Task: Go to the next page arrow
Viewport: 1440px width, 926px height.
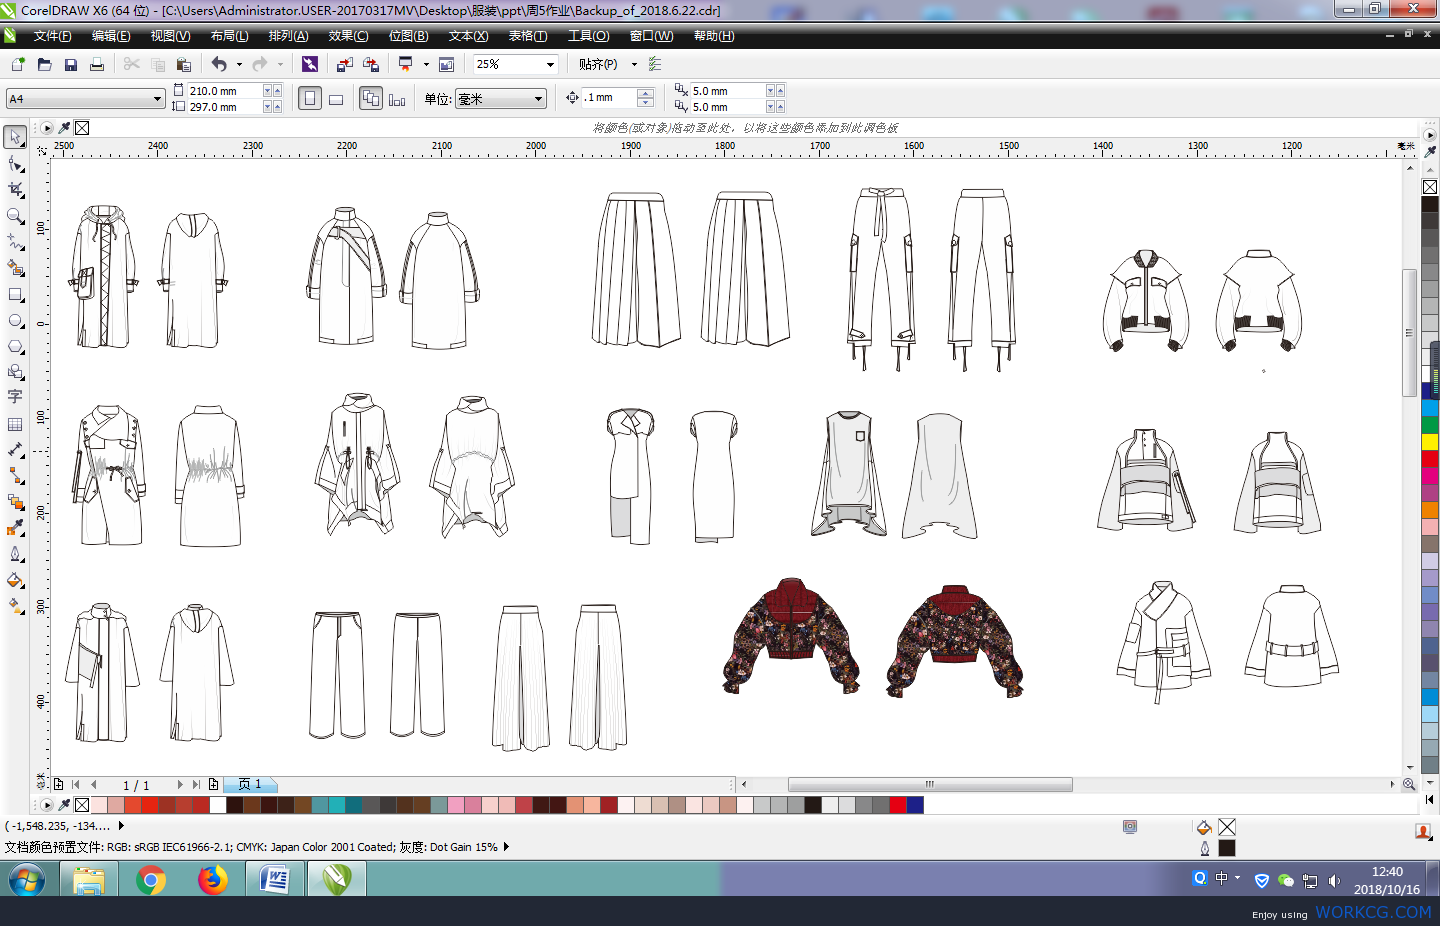Action: 180,785
